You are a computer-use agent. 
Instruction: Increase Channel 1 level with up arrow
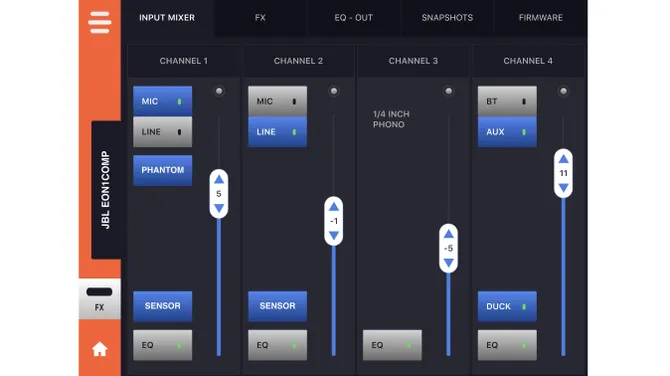219,179
